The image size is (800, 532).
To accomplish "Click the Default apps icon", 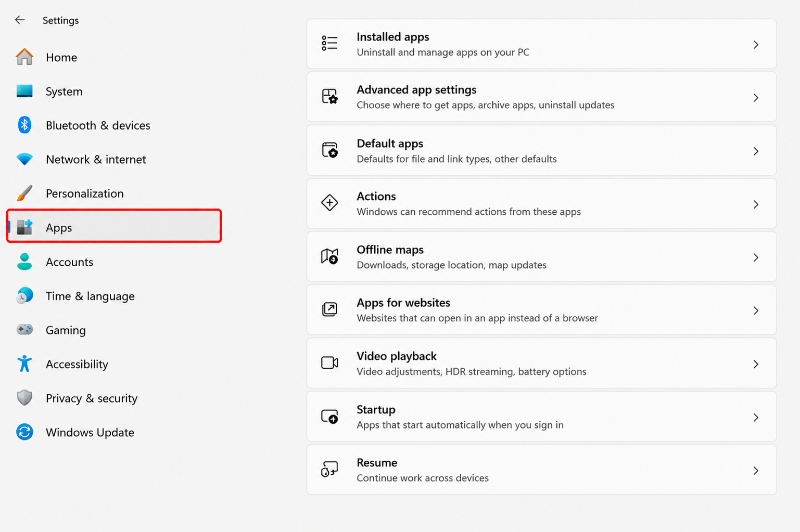I will pos(330,150).
